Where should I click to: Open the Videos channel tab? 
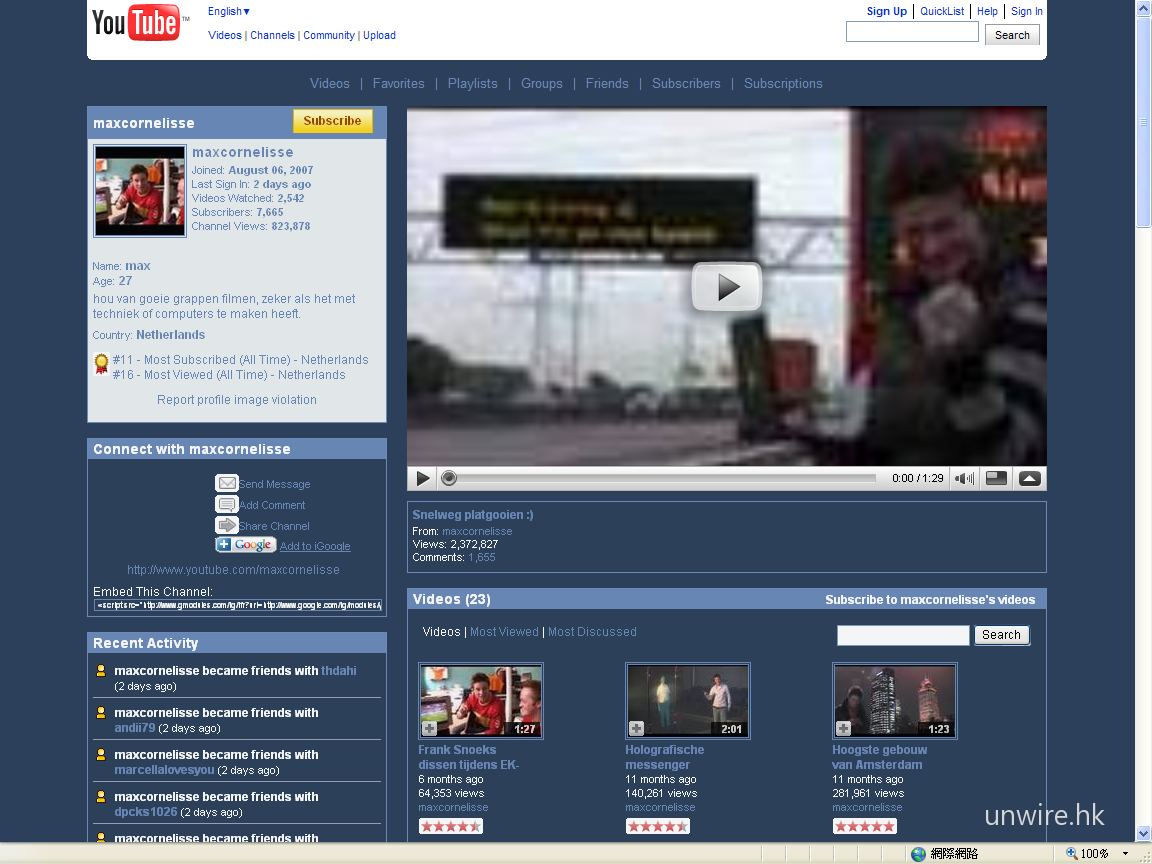pos(330,84)
